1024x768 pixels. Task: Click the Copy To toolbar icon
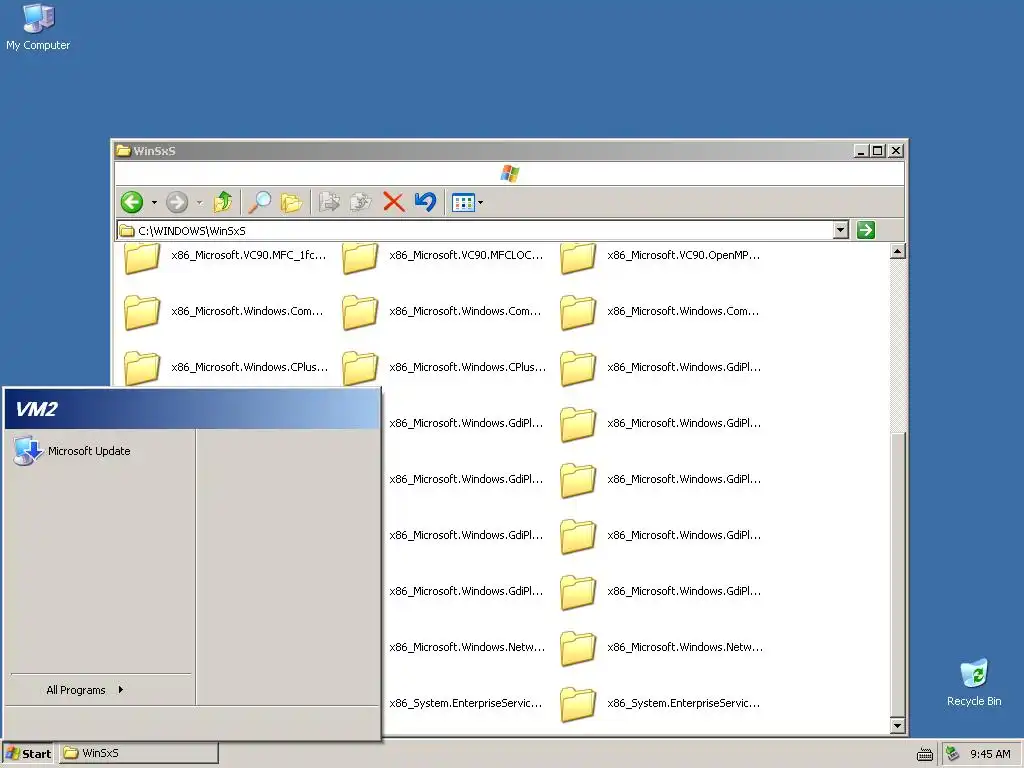(x=360, y=202)
